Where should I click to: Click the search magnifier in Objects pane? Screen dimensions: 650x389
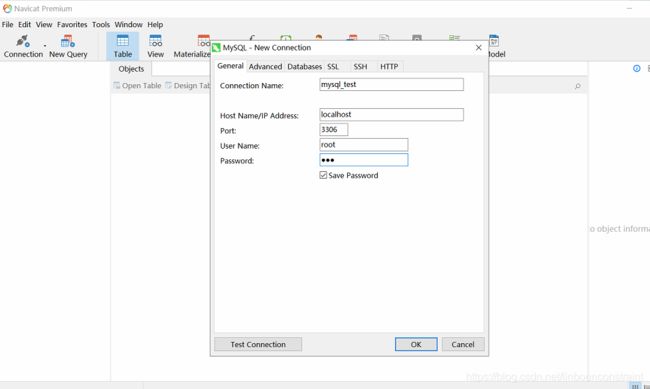click(x=577, y=86)
